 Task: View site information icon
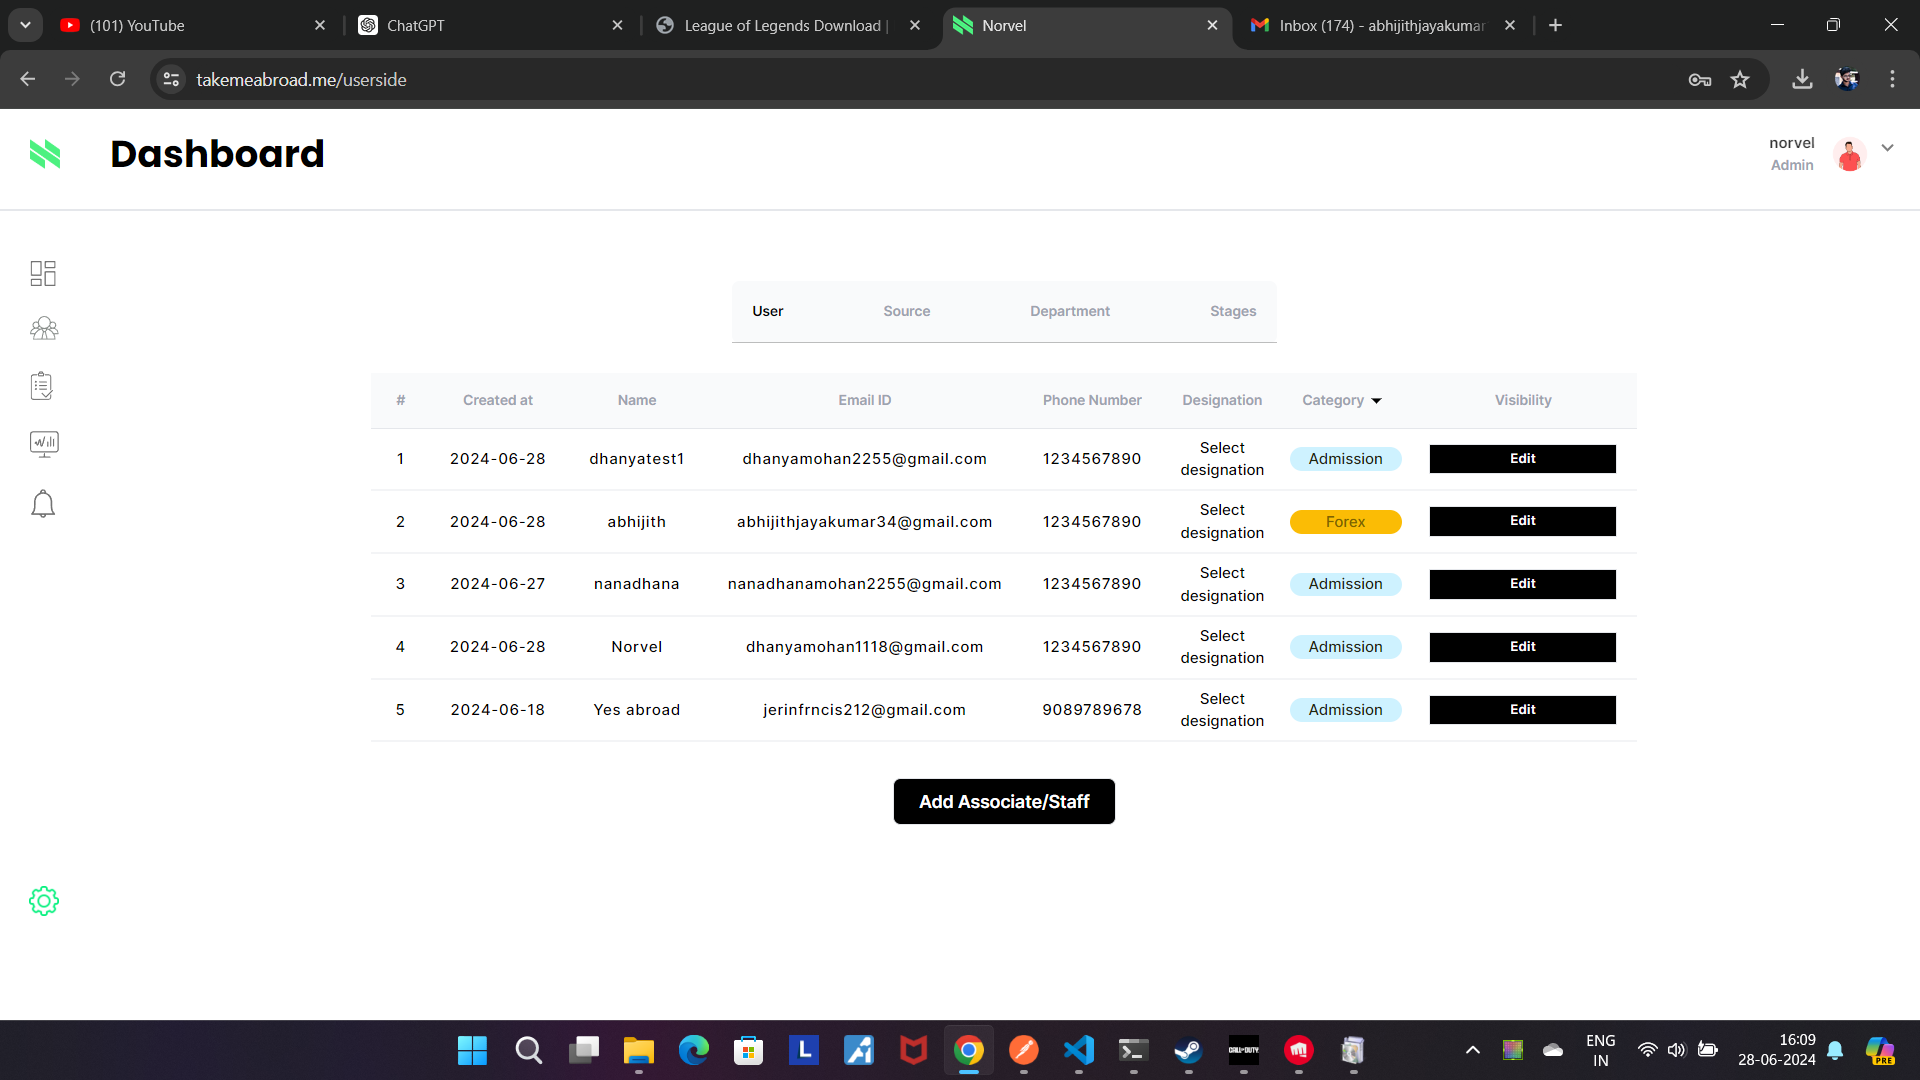click(172, 79)
